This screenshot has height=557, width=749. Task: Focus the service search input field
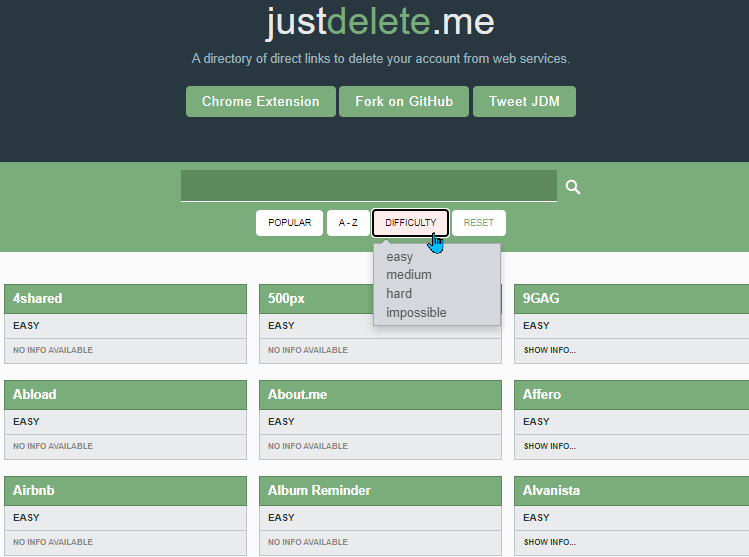(x=369, y=185)
